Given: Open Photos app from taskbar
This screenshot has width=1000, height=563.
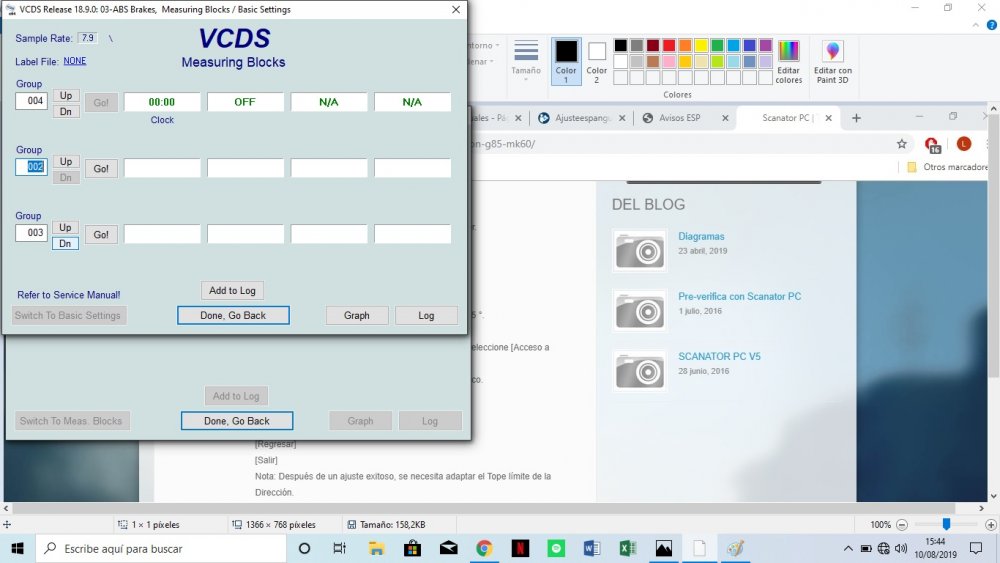Looking at the screenshot, I should coord(664,548).
